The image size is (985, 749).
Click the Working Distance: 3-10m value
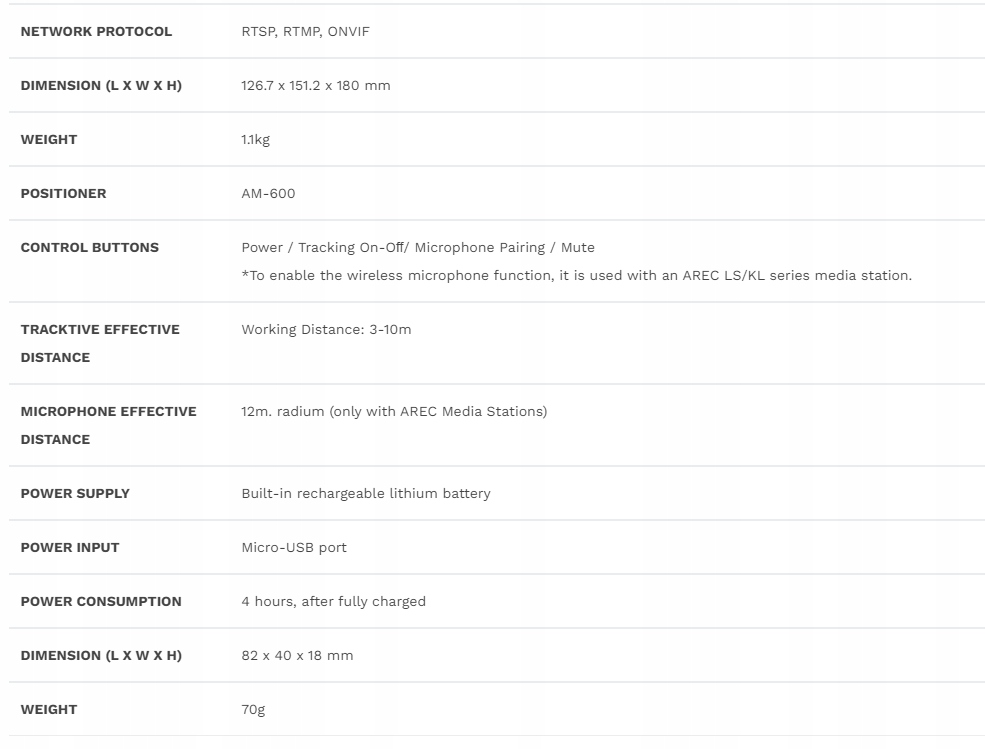pyautogui.click(x=326, y=329)
